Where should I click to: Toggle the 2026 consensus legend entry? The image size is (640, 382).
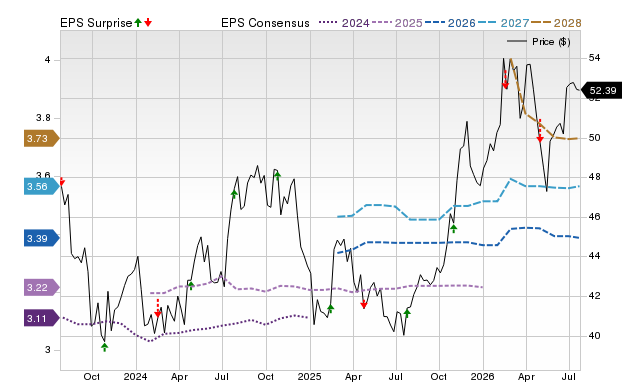(x=450, y=23)
